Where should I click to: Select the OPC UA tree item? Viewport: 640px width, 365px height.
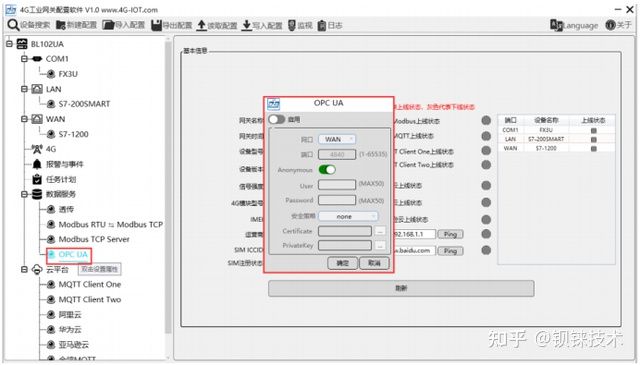(x=73, y=254)
